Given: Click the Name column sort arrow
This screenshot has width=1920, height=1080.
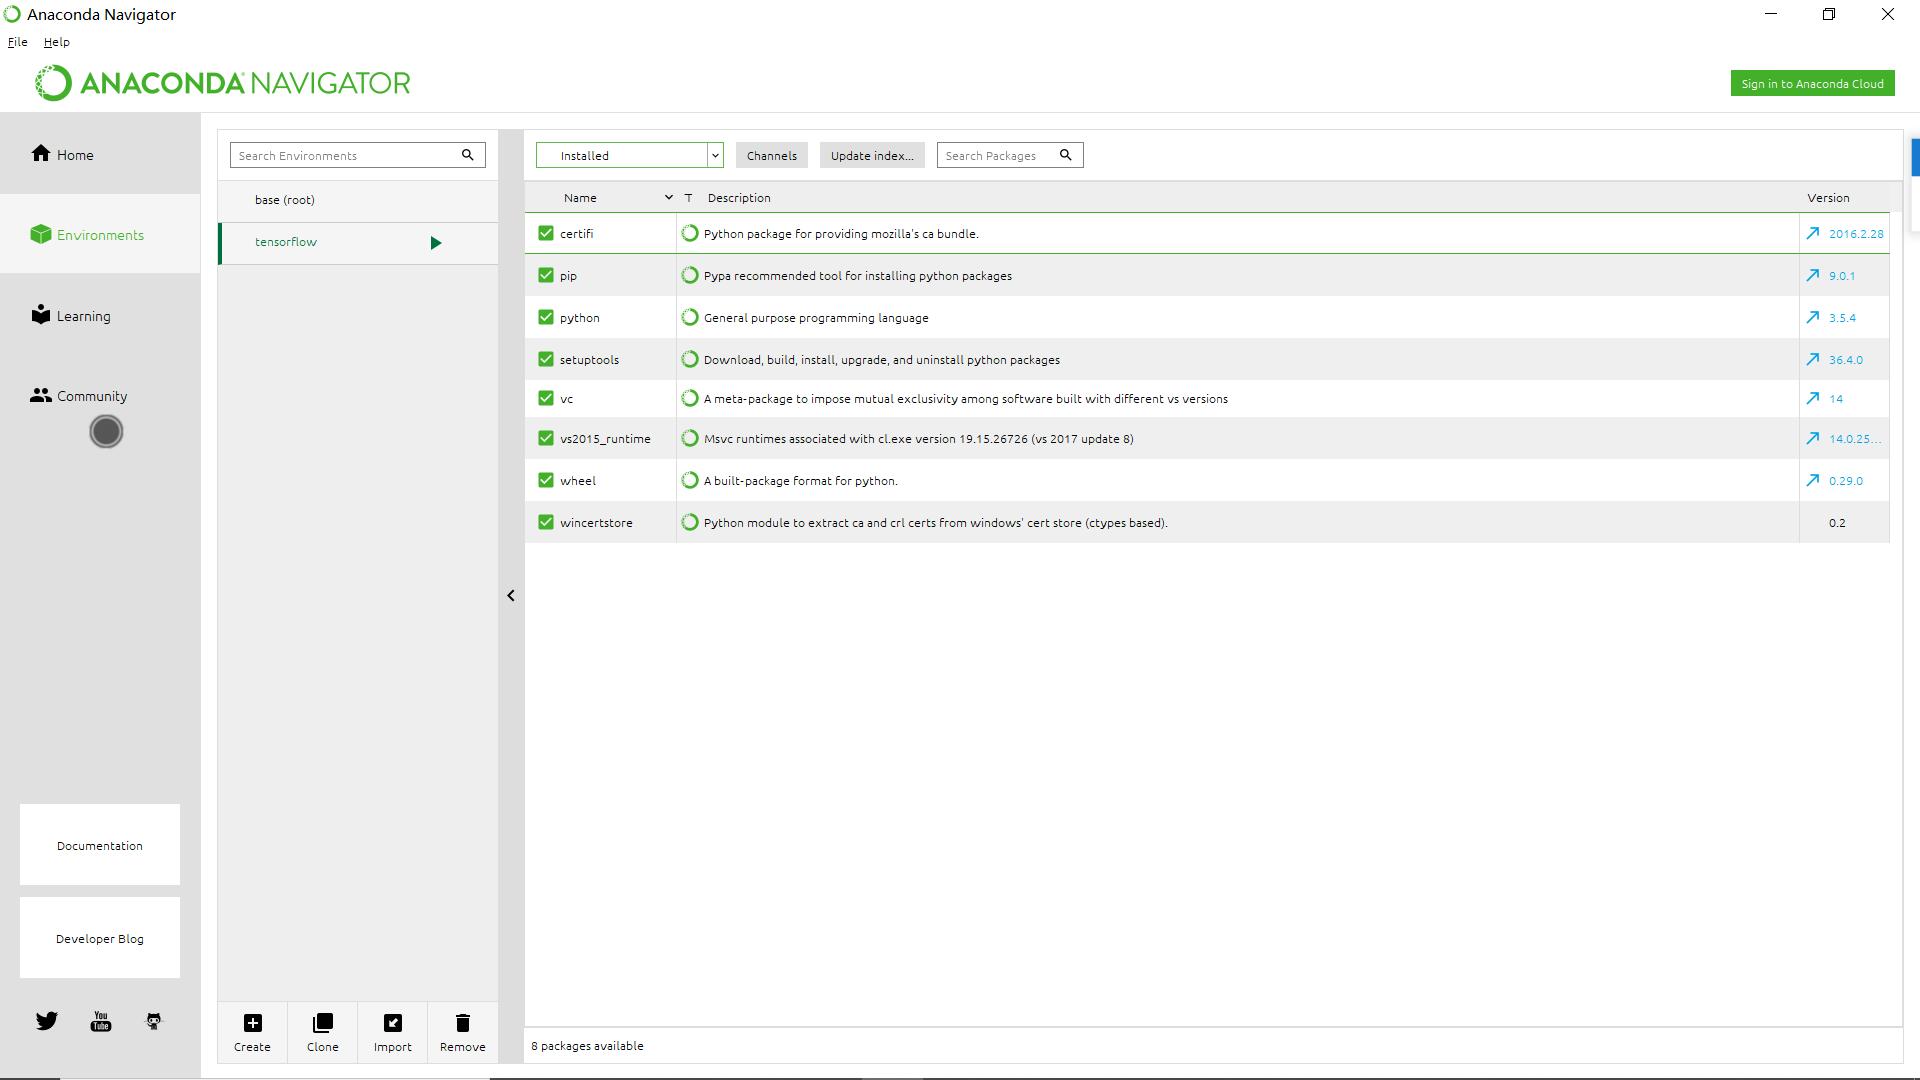Looking at the screenshot, I should pyautogui.click(x=668, y=198).
